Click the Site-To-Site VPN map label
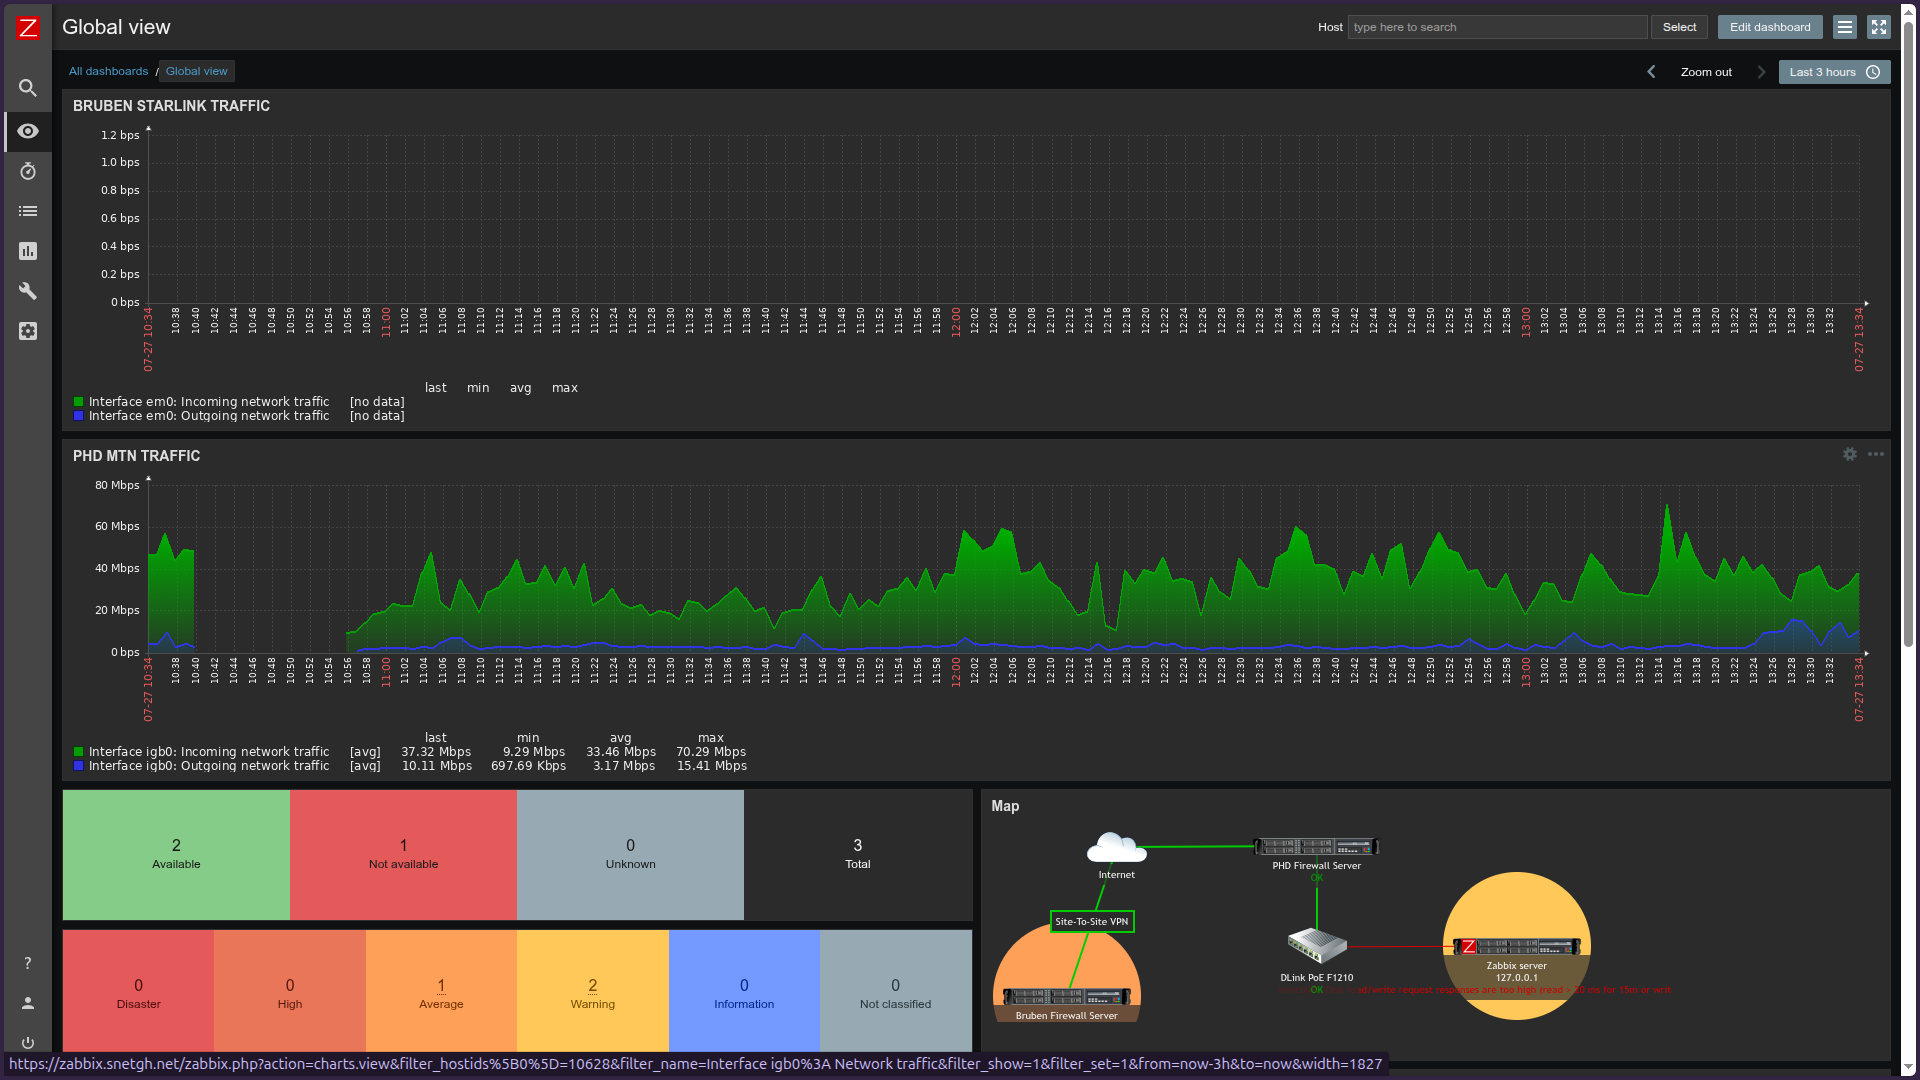Viewport: 1920px width, 1080px height. tap(1092, 921)
